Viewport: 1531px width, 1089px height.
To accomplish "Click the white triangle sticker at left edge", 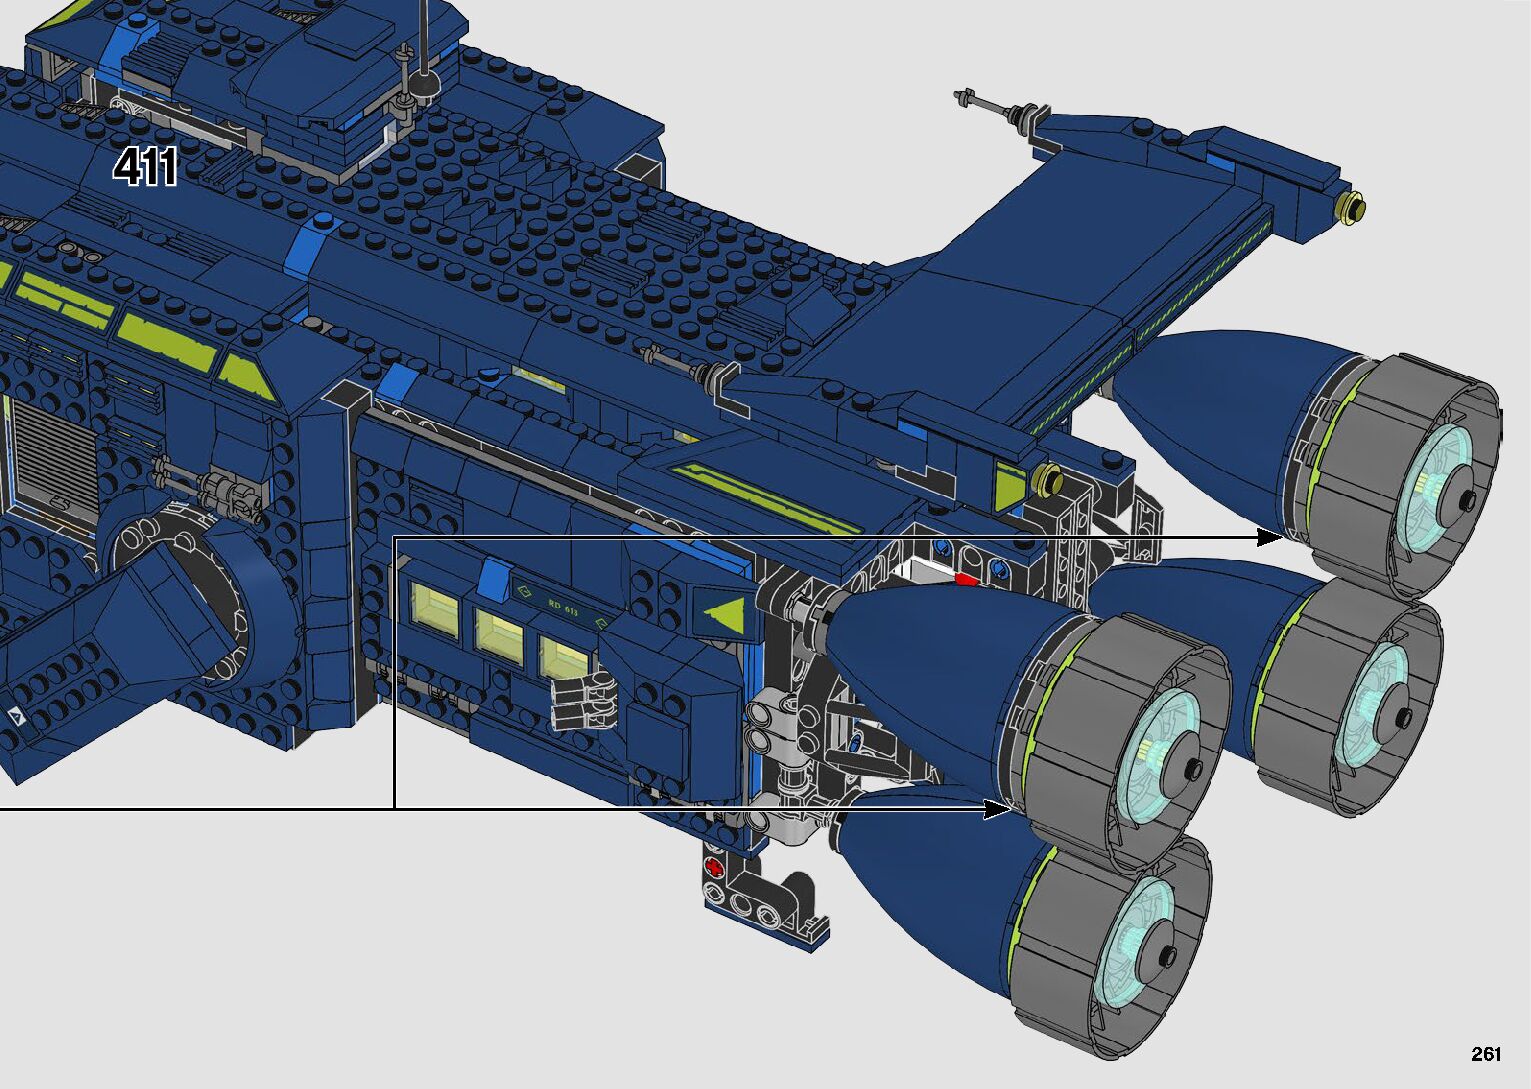I will [x=16, y=716].
